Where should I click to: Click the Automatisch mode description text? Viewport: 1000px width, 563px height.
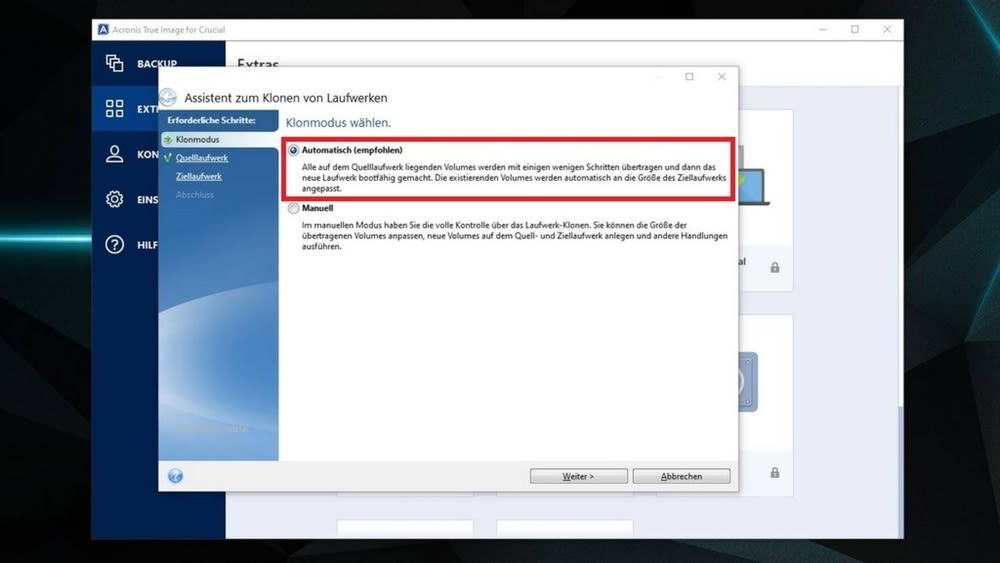click(x=514, y=178)
